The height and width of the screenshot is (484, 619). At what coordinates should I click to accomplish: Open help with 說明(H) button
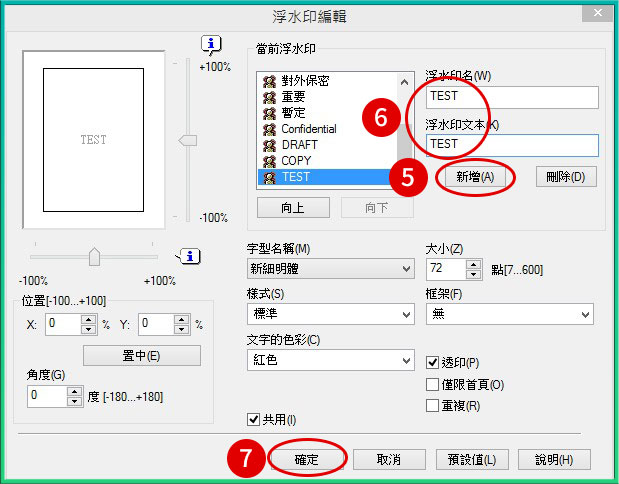554,460
